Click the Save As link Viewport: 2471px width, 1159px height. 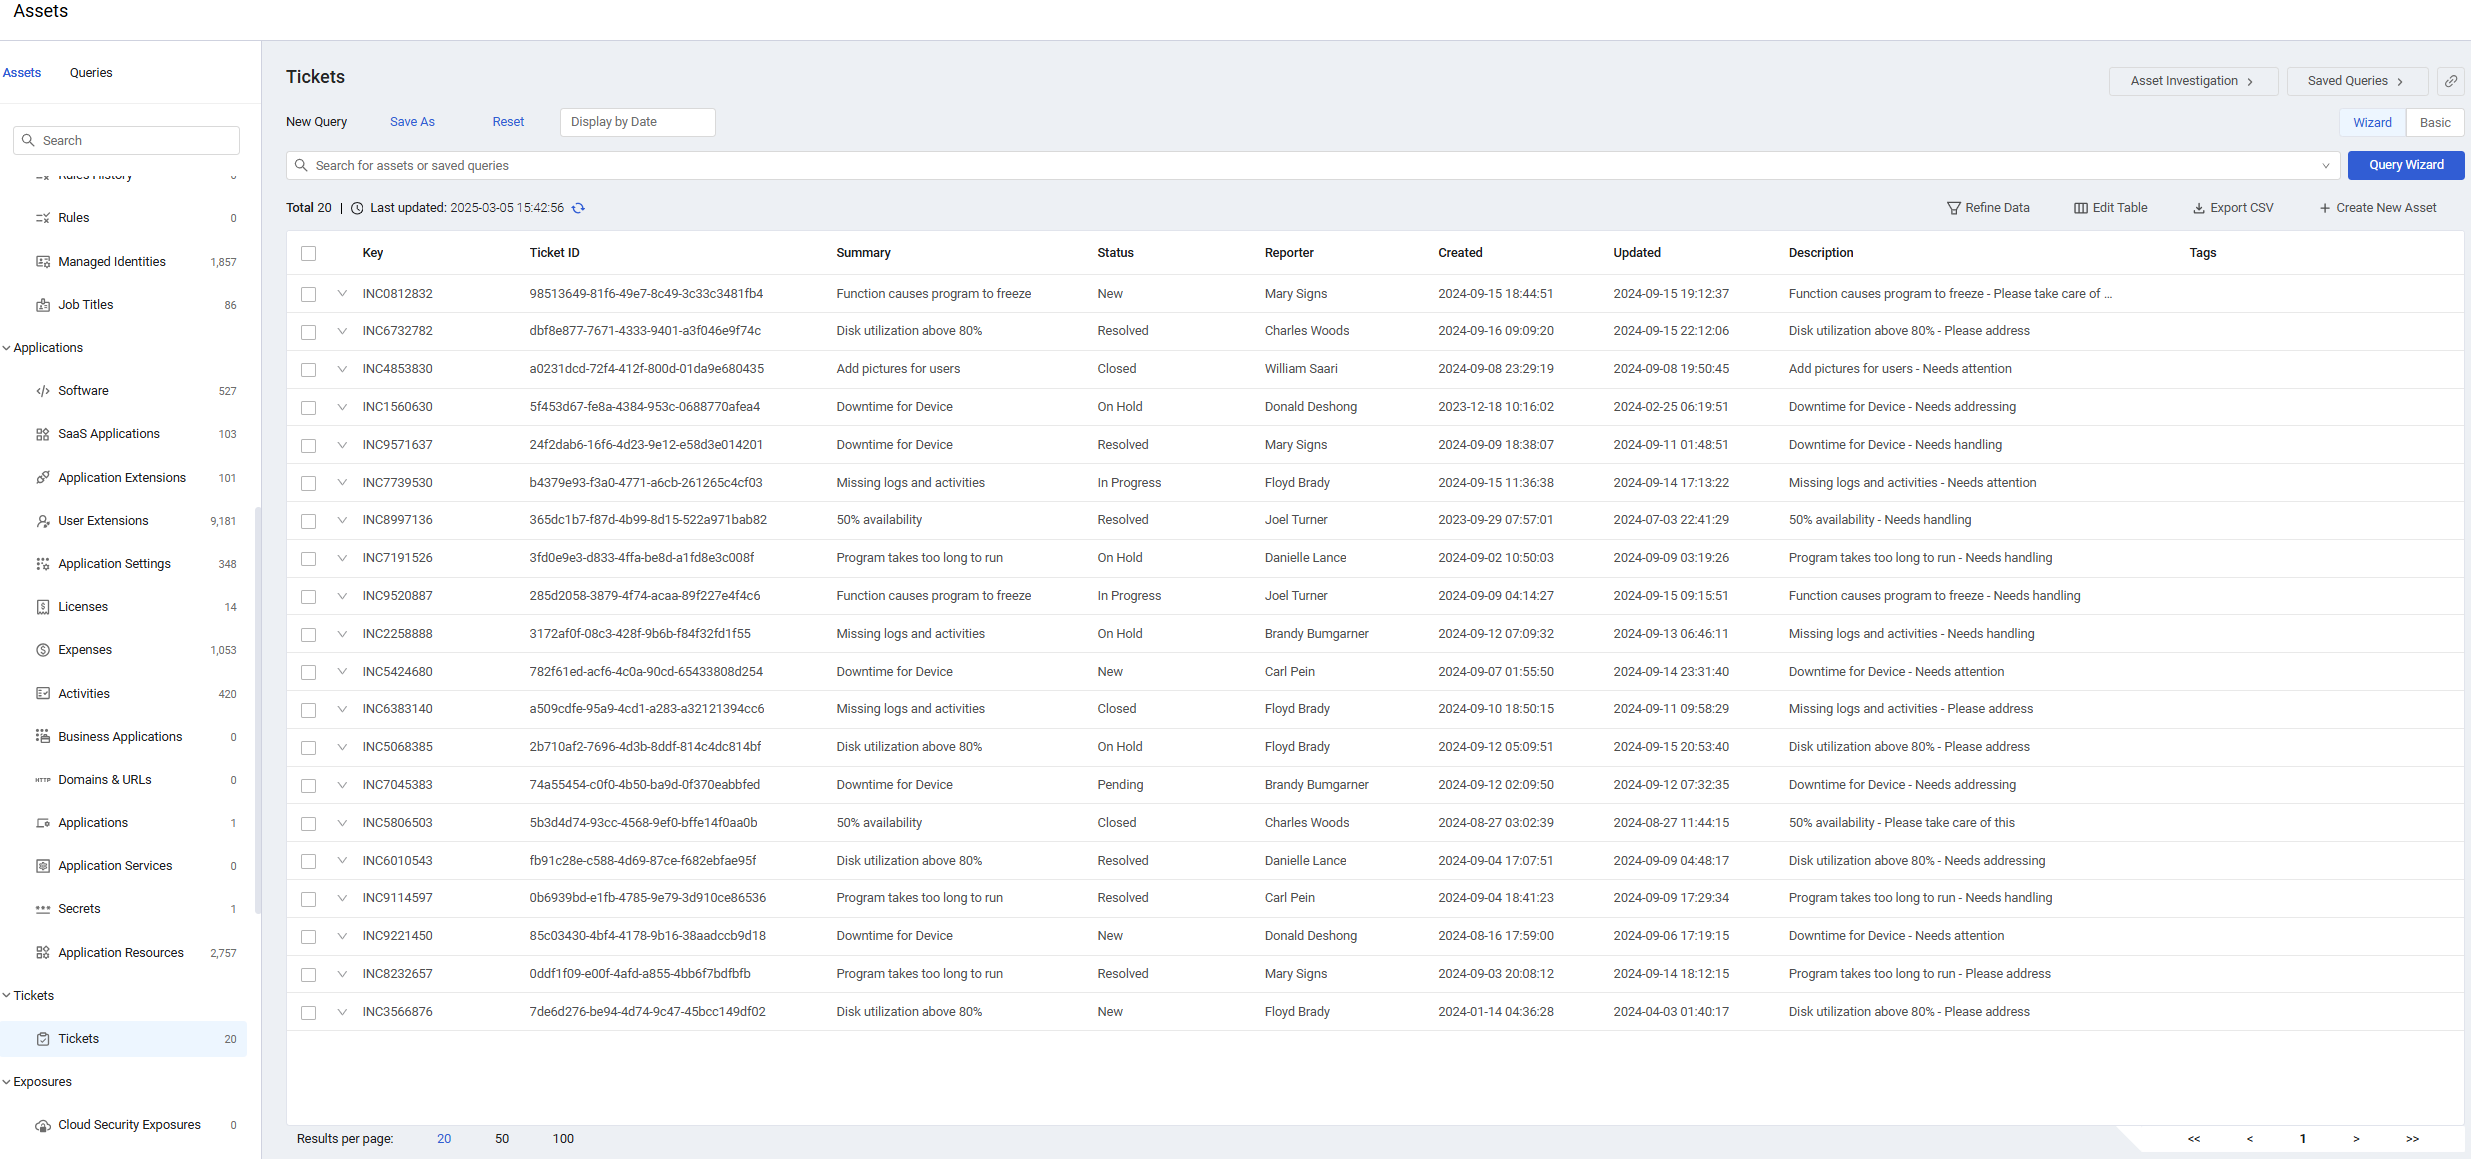pyautogui.click(x=412, y=122)
